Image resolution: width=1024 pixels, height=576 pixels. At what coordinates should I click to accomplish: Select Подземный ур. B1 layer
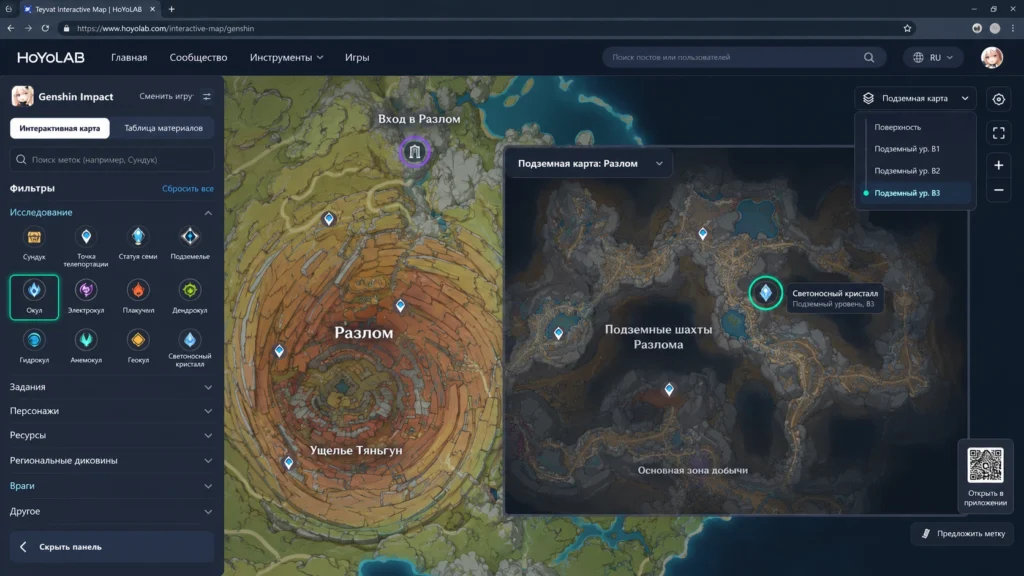[x=906, y=149]
